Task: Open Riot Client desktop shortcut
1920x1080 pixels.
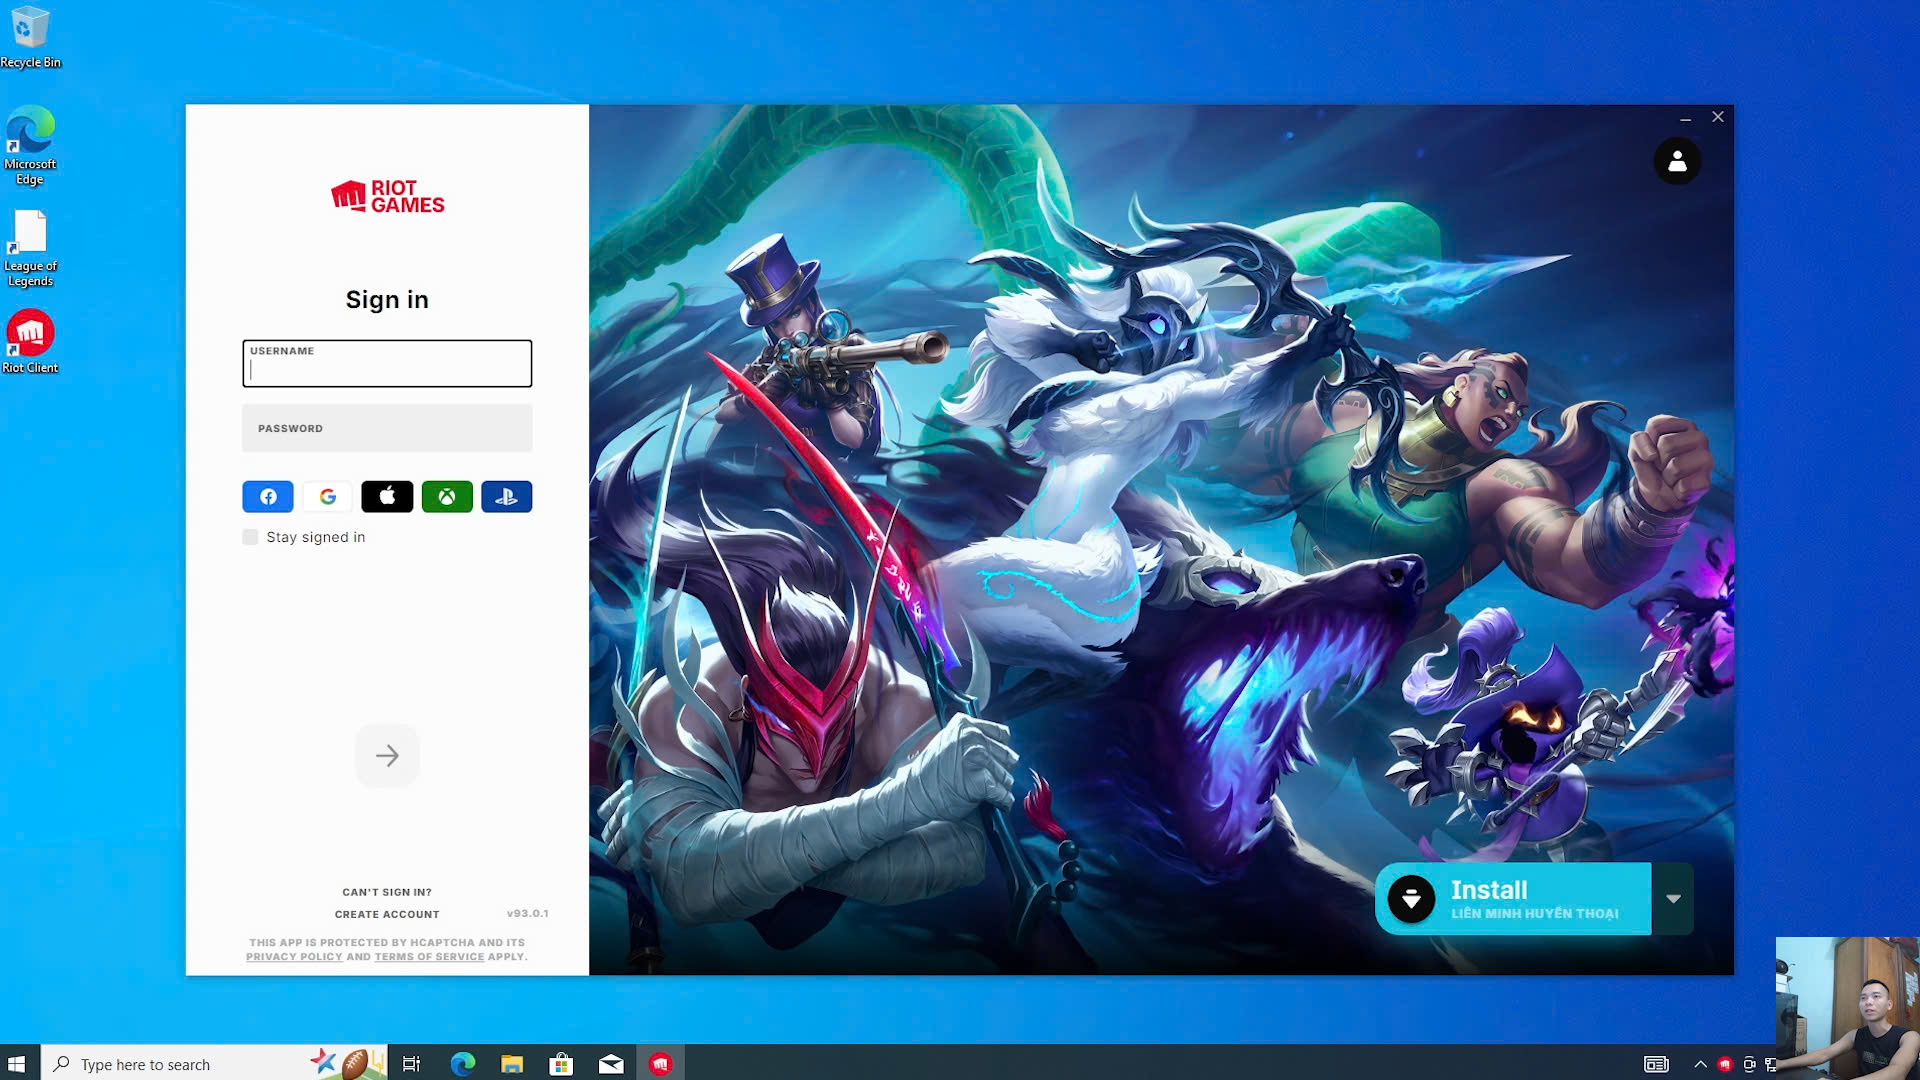Action: (30, 342)
